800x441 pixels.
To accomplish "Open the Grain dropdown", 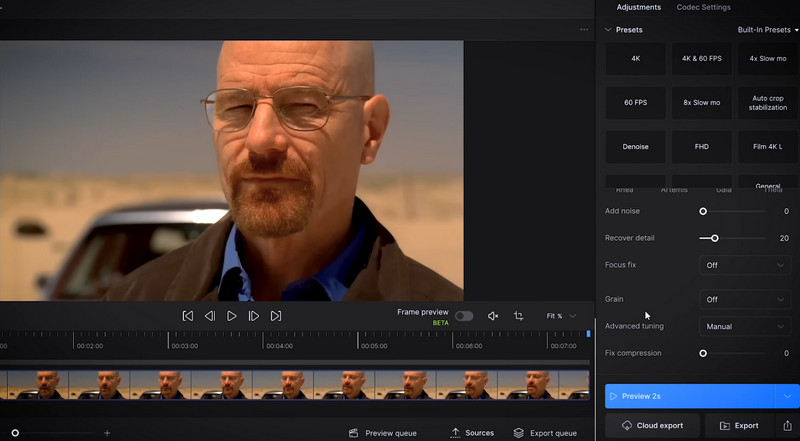I will tap(745, 299).
